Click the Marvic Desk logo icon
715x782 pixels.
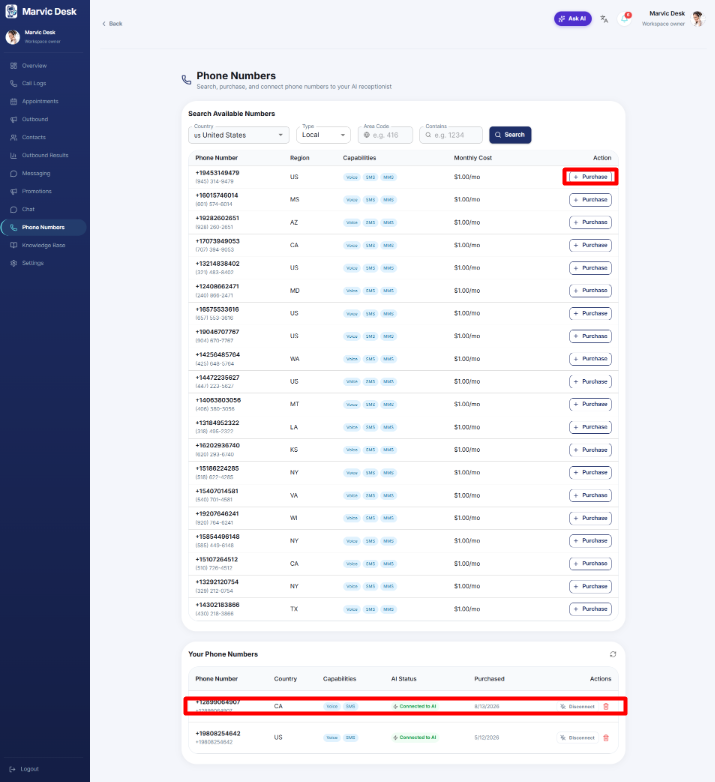tap(11, 11)
